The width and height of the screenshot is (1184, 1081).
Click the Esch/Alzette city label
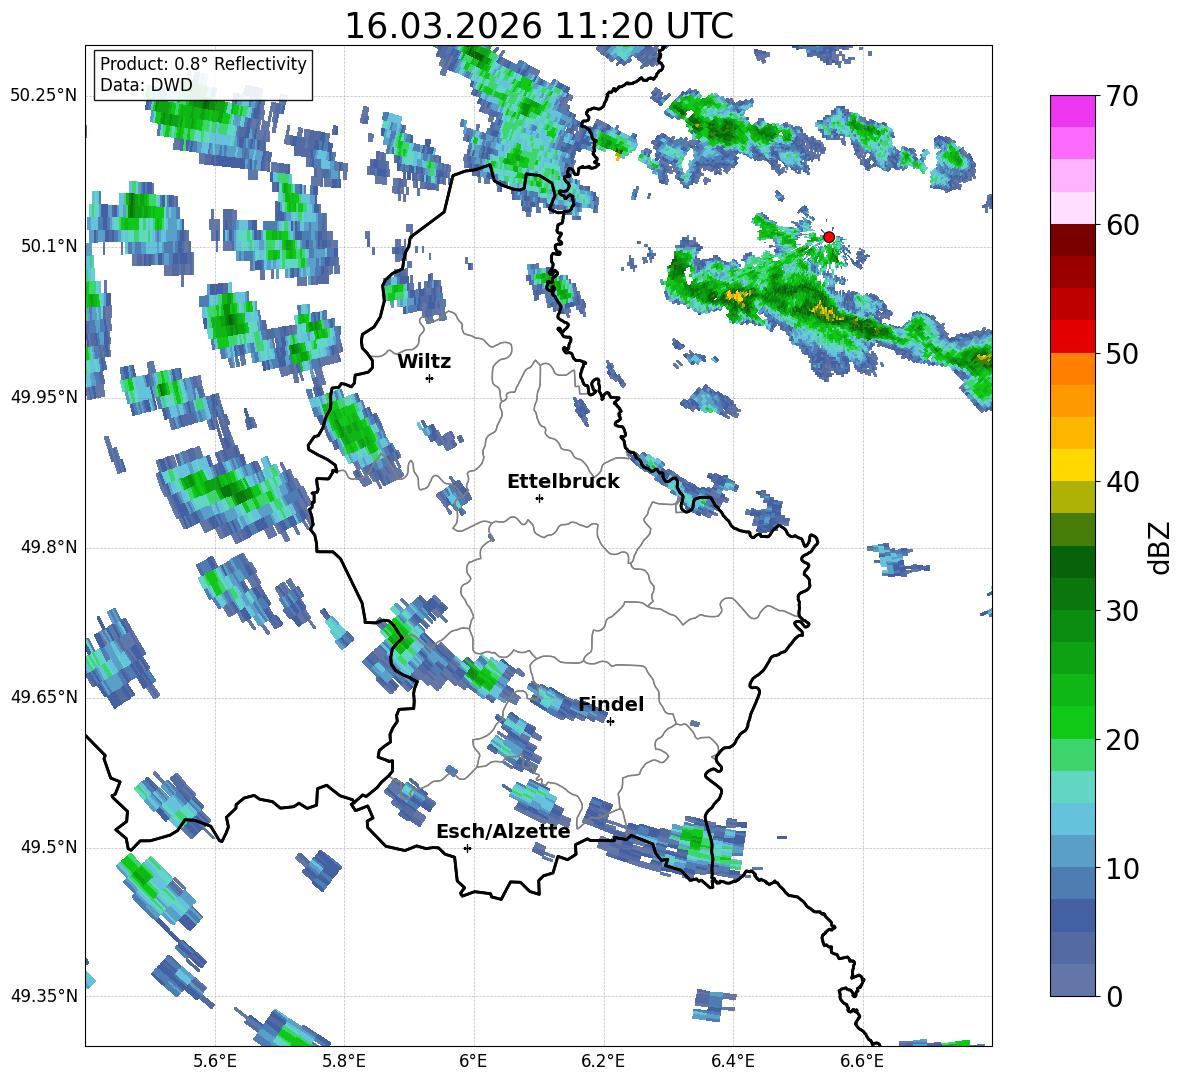(x=503, y=831)
